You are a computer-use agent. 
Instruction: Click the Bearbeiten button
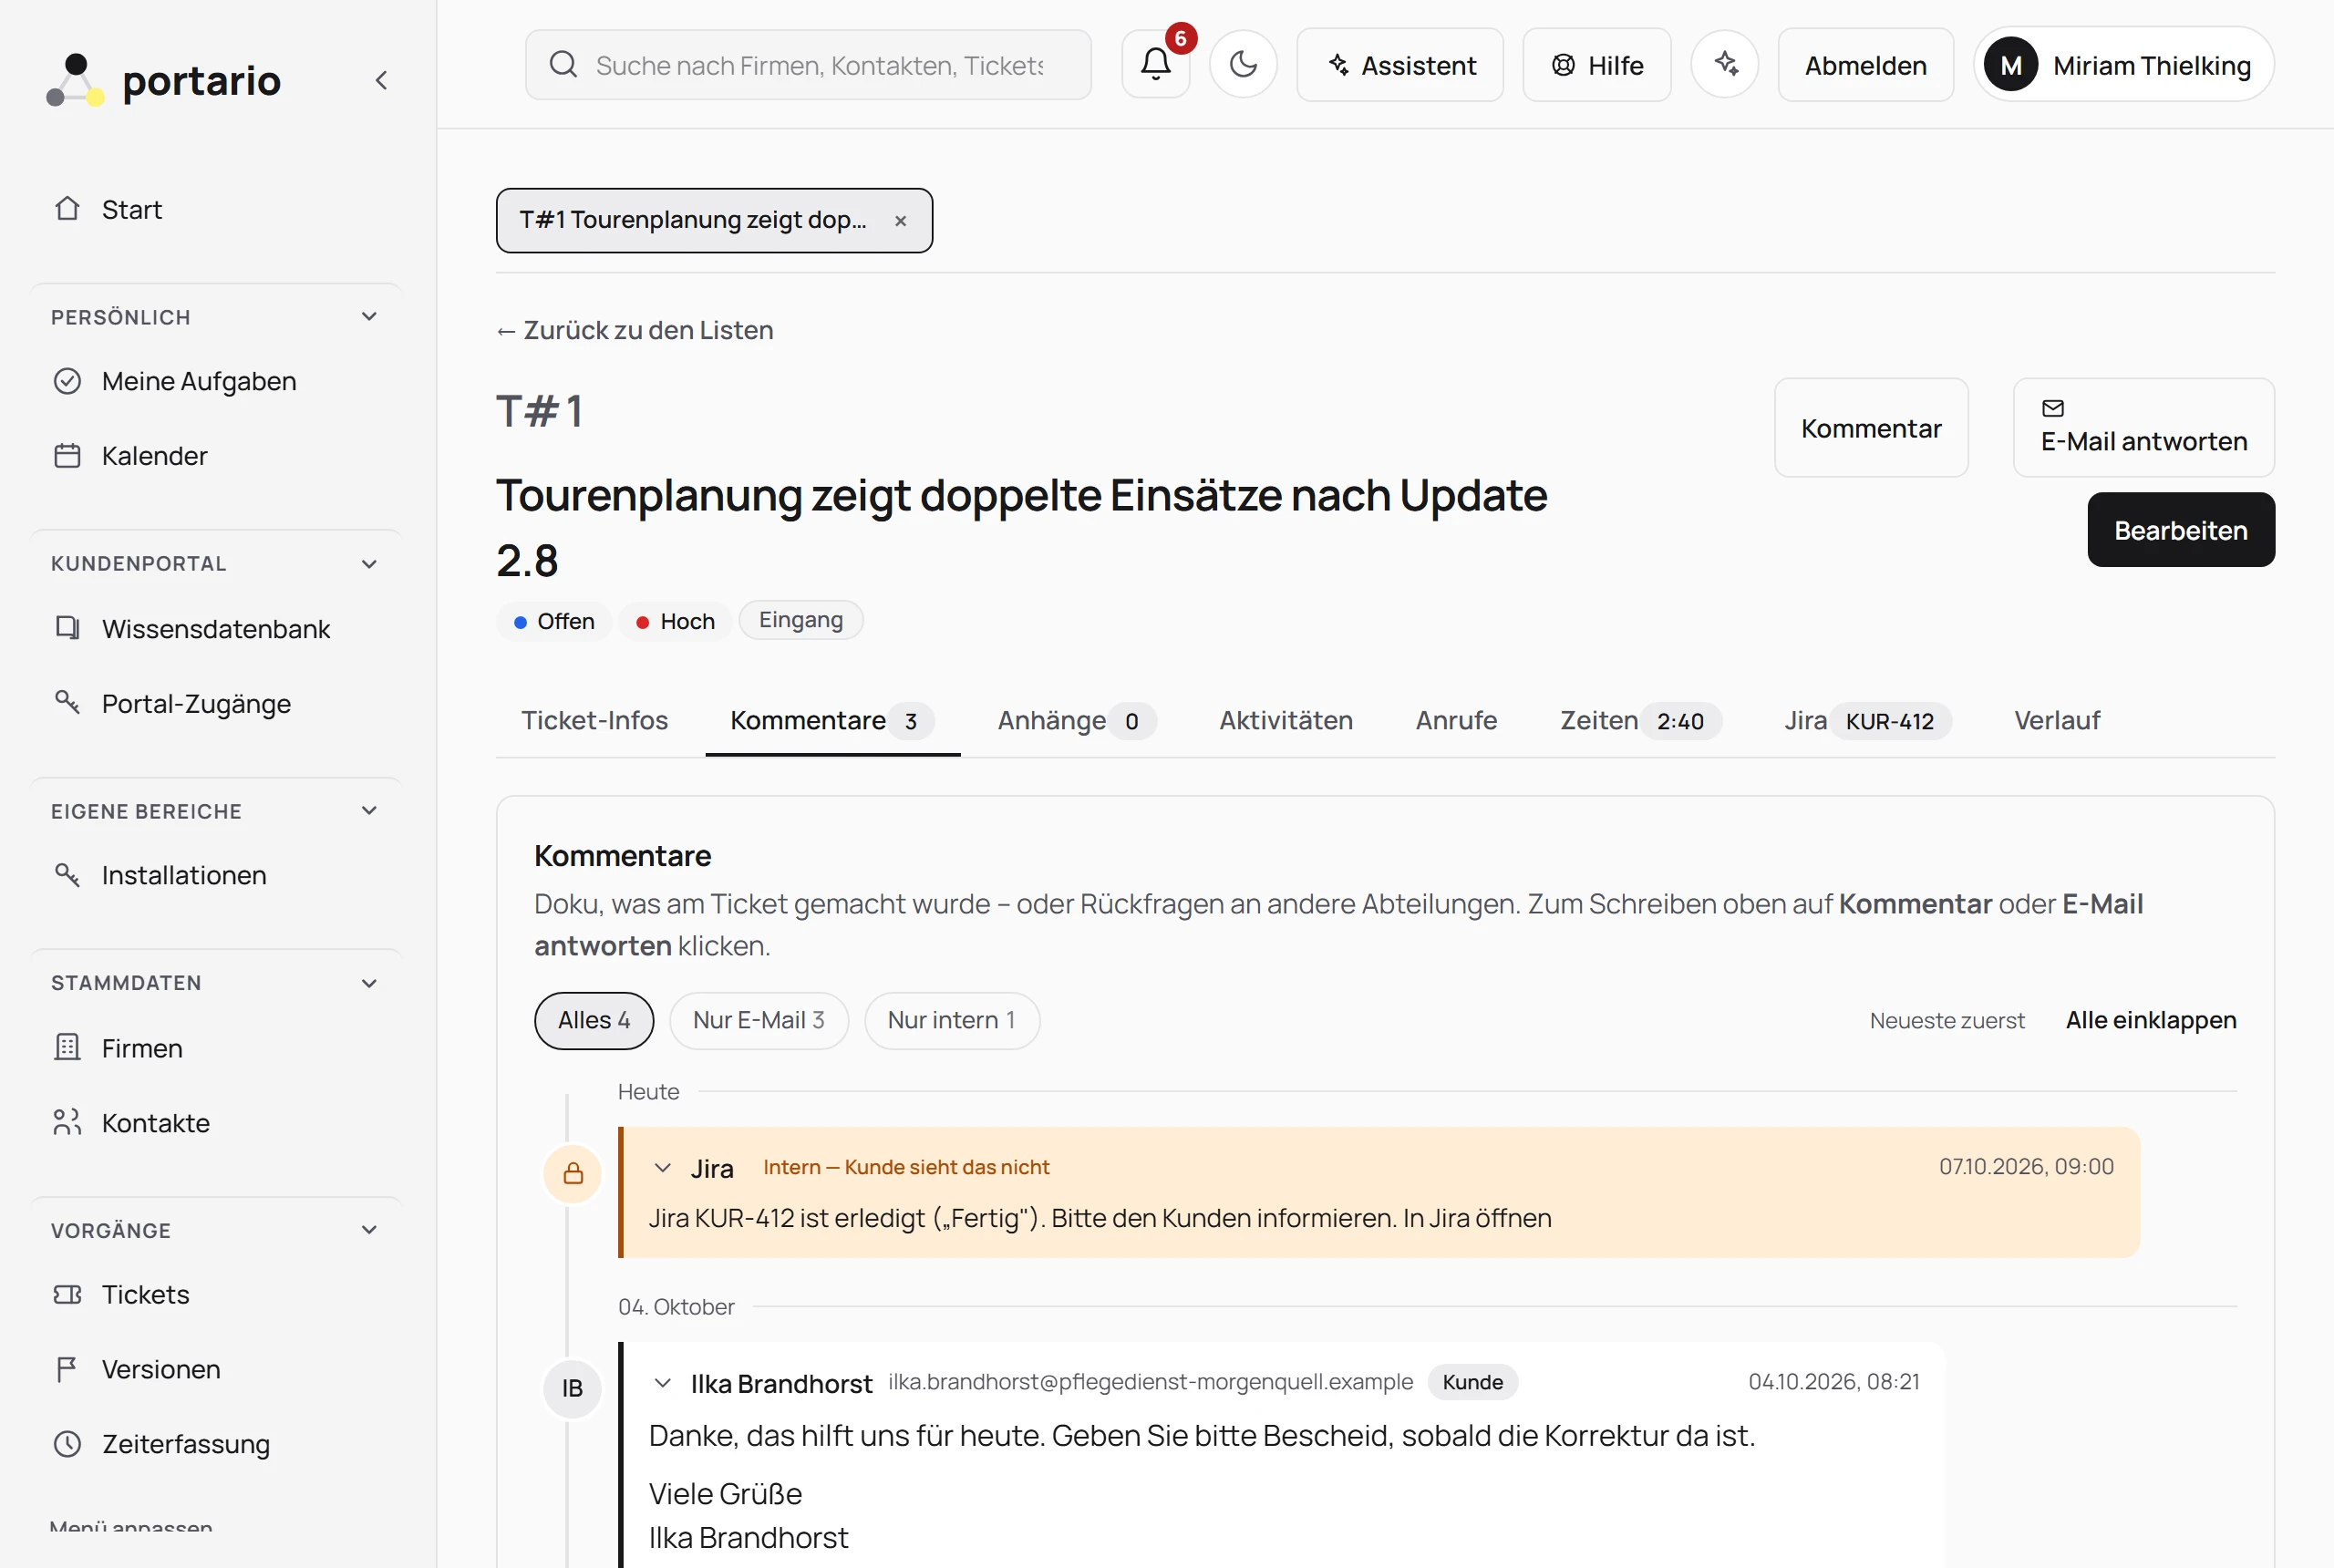tap(2181, 530)
